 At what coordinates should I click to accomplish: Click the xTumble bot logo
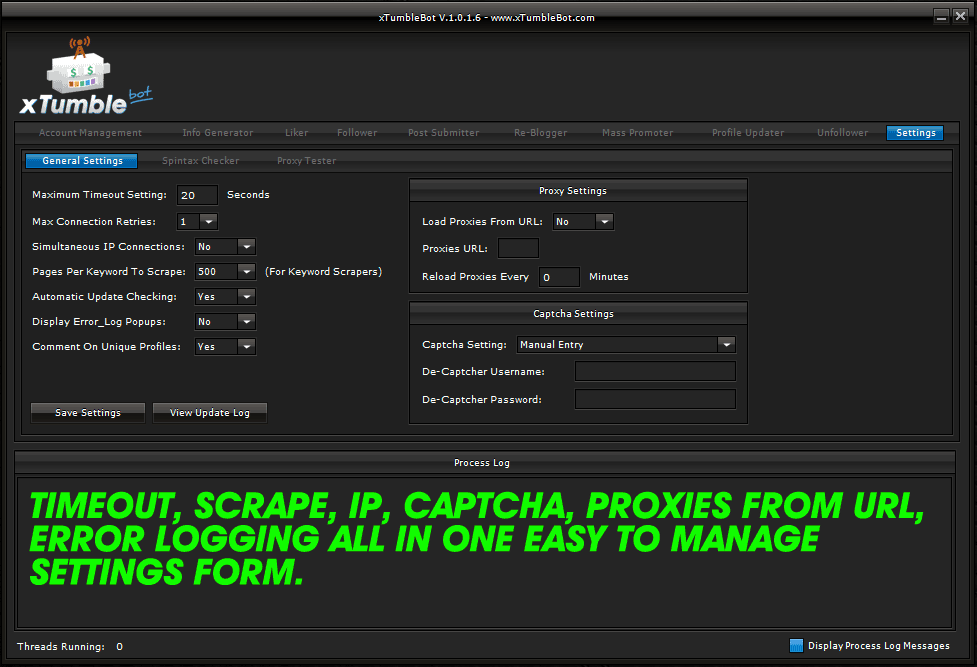click(85, 77)
